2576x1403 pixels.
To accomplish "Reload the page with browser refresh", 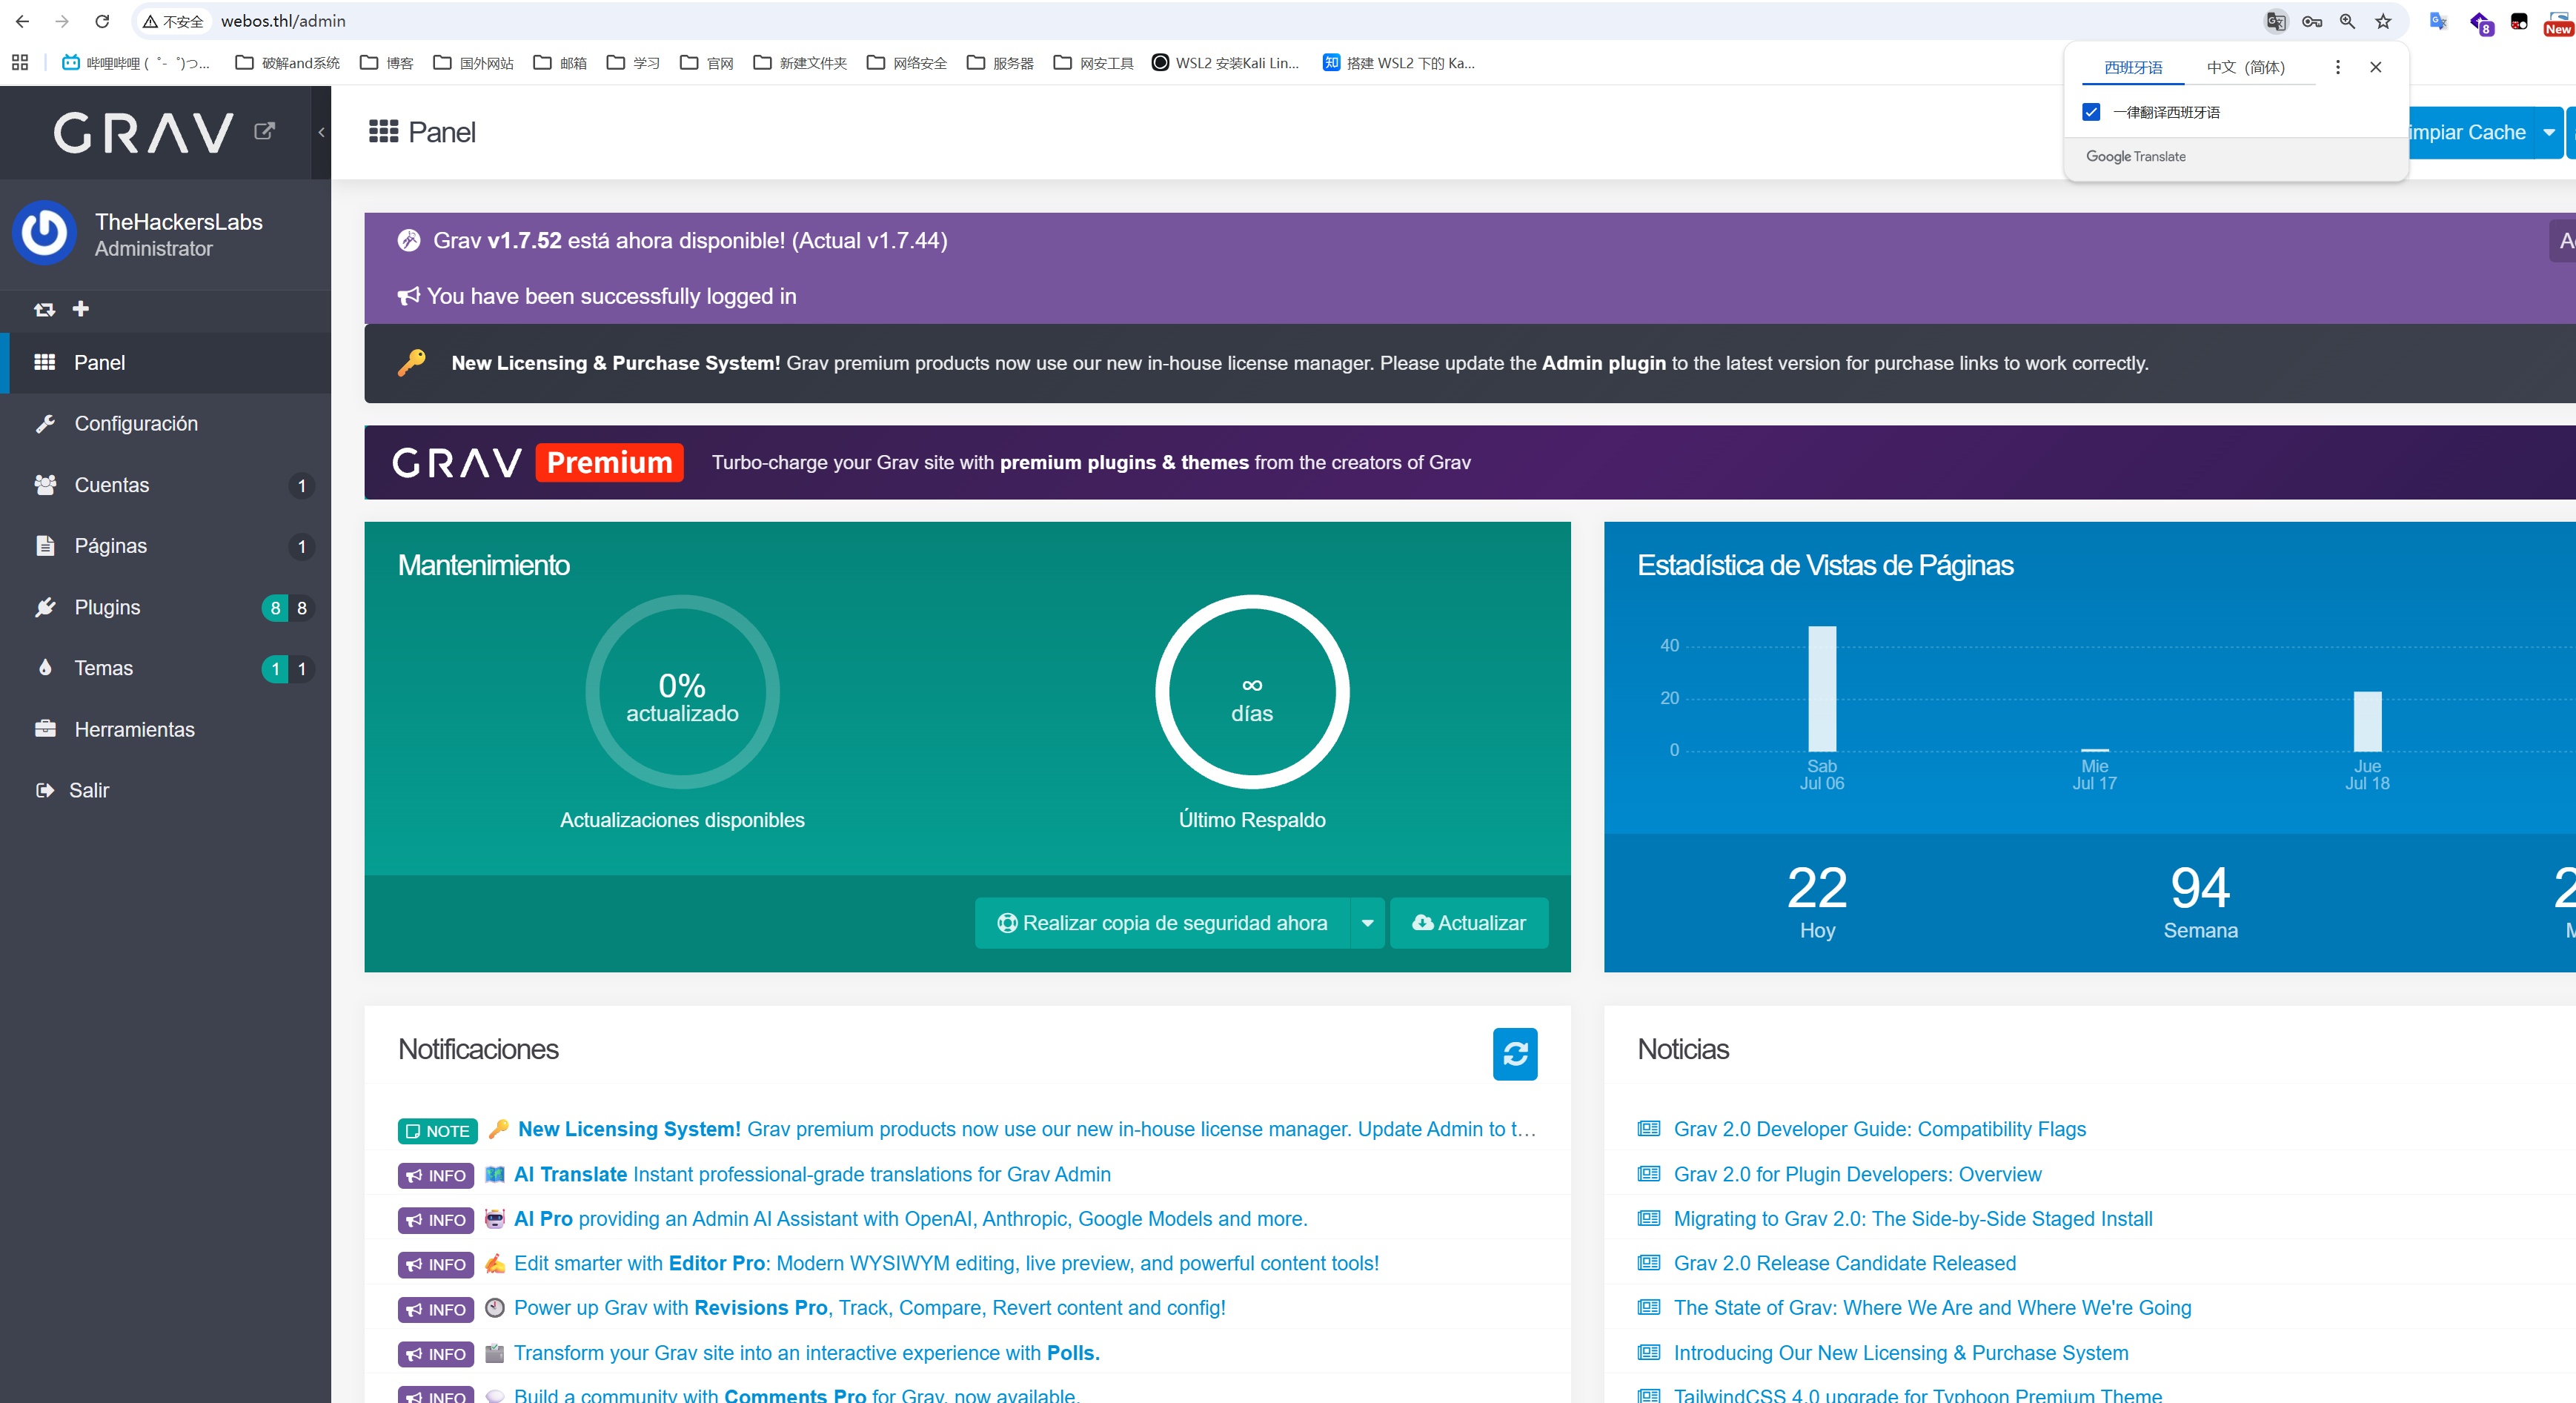I will tap(102, 21).
